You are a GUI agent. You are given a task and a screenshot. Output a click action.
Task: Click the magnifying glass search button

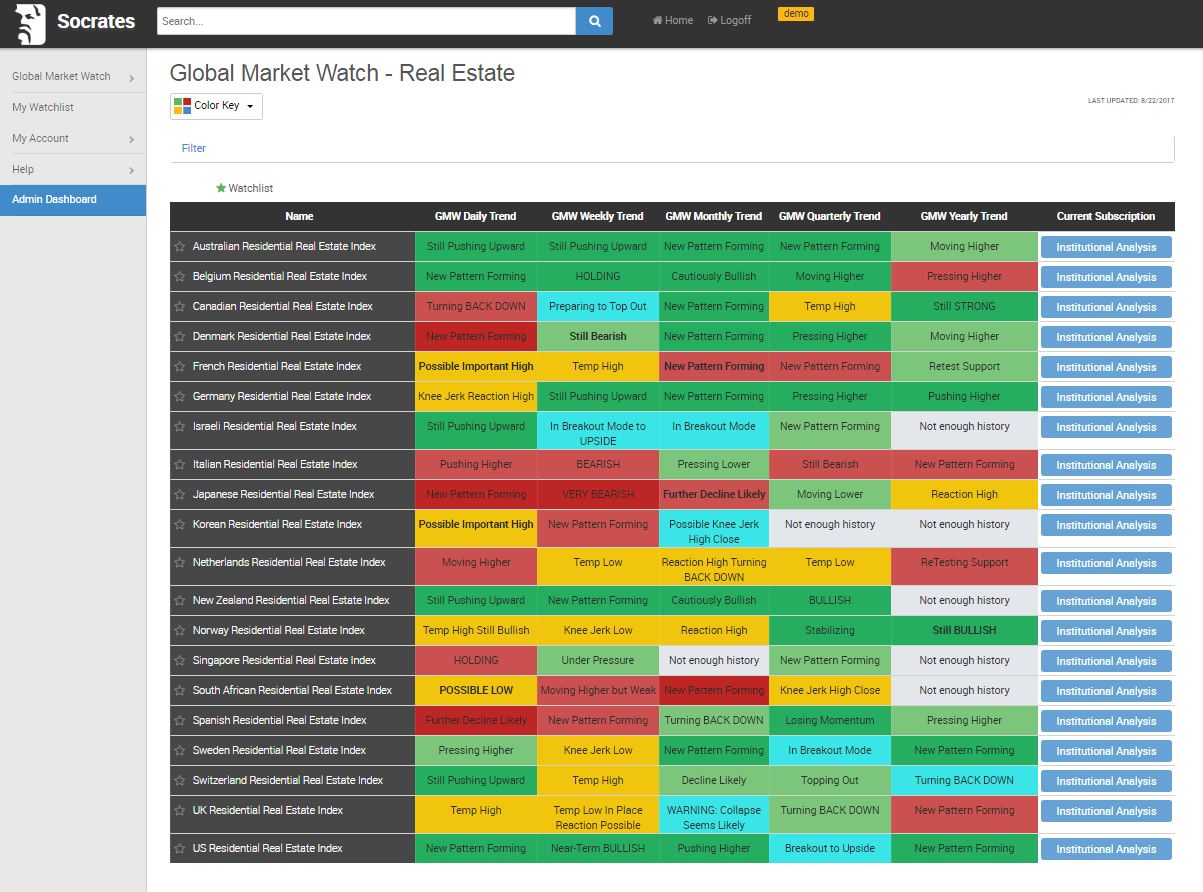point(594,21)
